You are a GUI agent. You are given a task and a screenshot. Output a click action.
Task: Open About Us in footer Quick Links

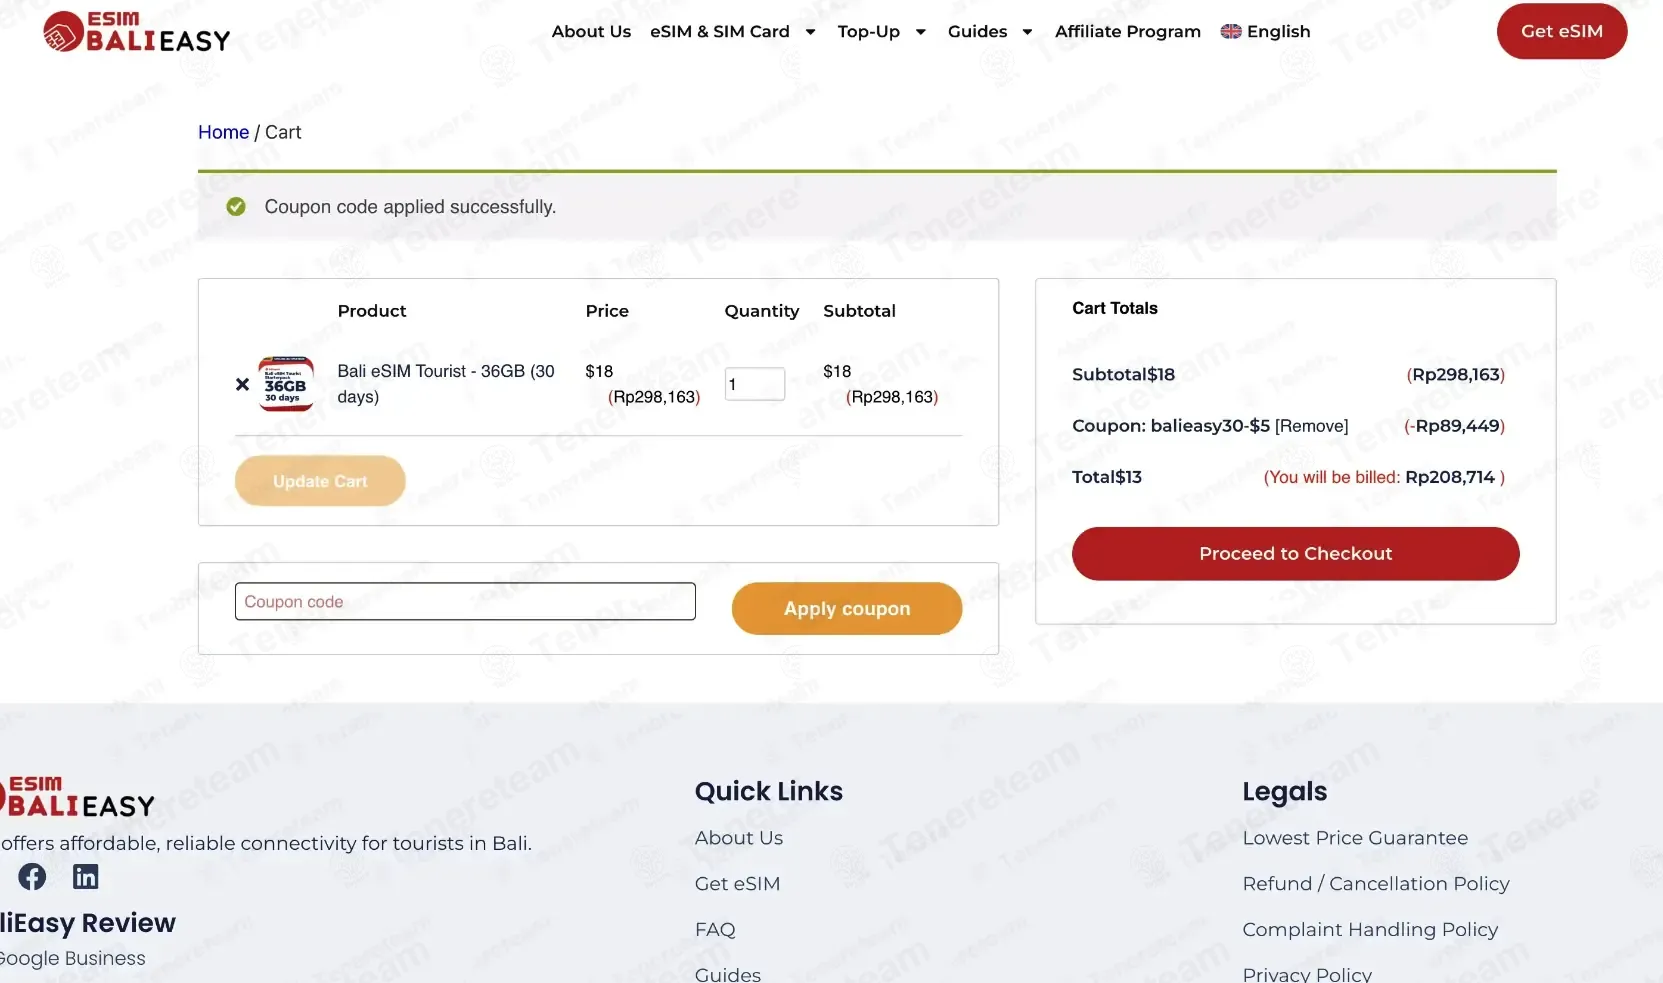click(739, 838)
